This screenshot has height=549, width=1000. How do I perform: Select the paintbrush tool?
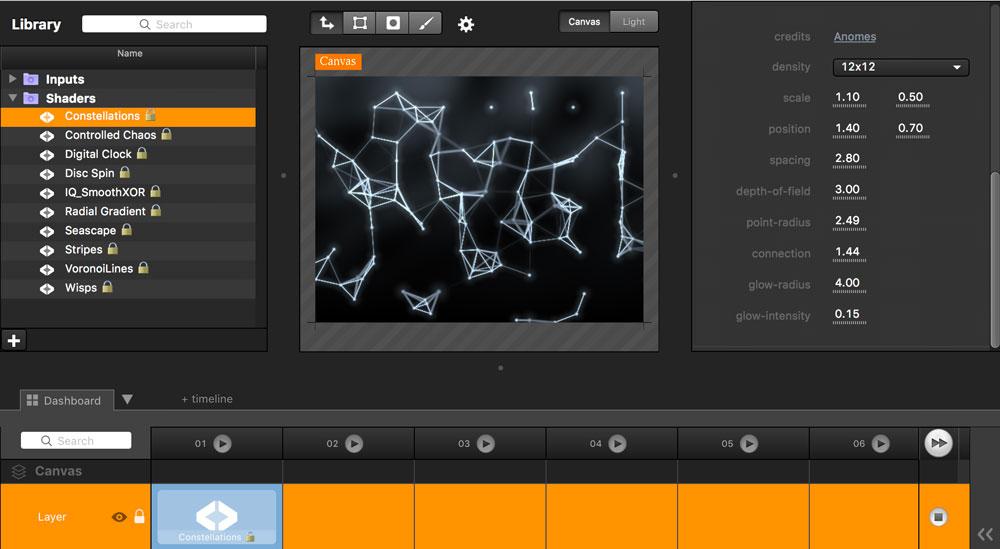[x=425, y=23]
